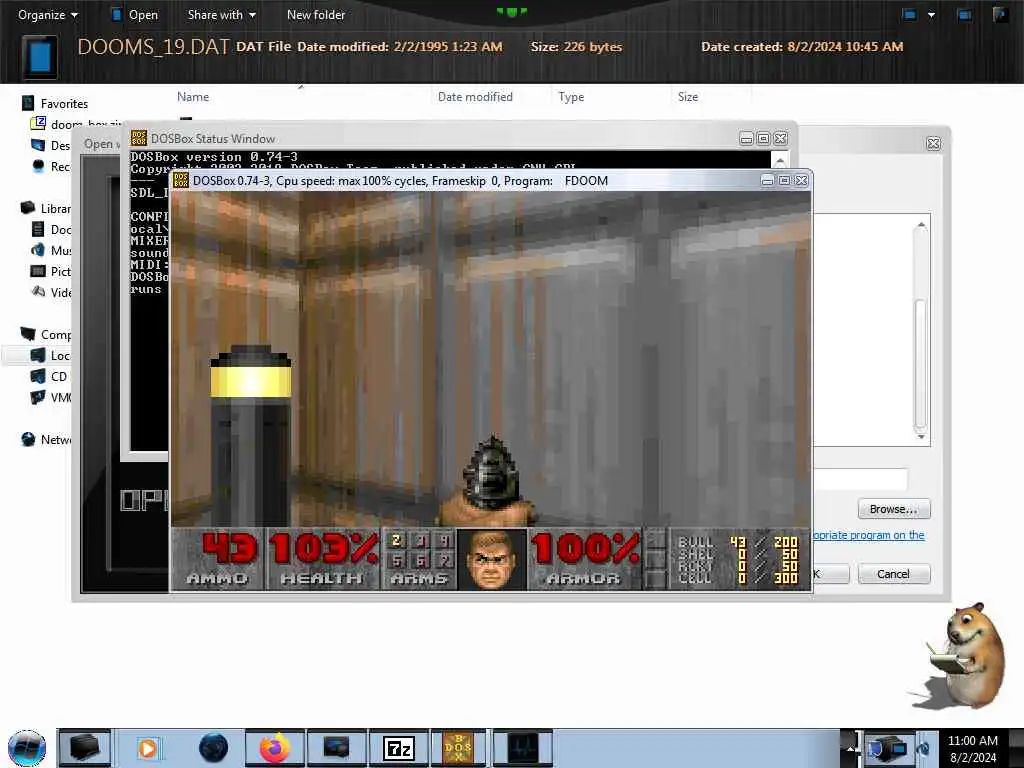Open the Windows Start menu orb

click(x=27, y=748)
